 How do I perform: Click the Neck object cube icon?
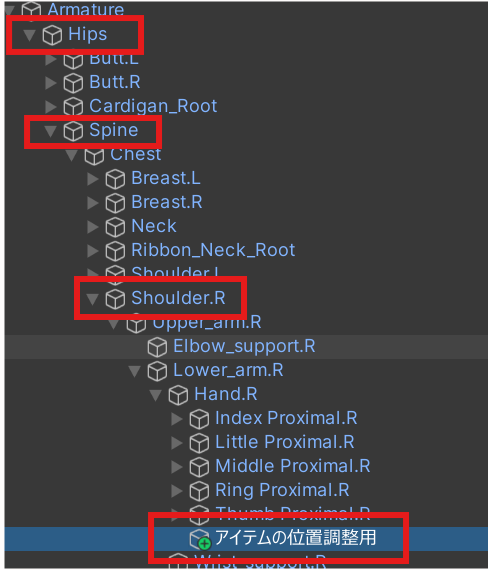pyautogui.click(x=115, y=227)
